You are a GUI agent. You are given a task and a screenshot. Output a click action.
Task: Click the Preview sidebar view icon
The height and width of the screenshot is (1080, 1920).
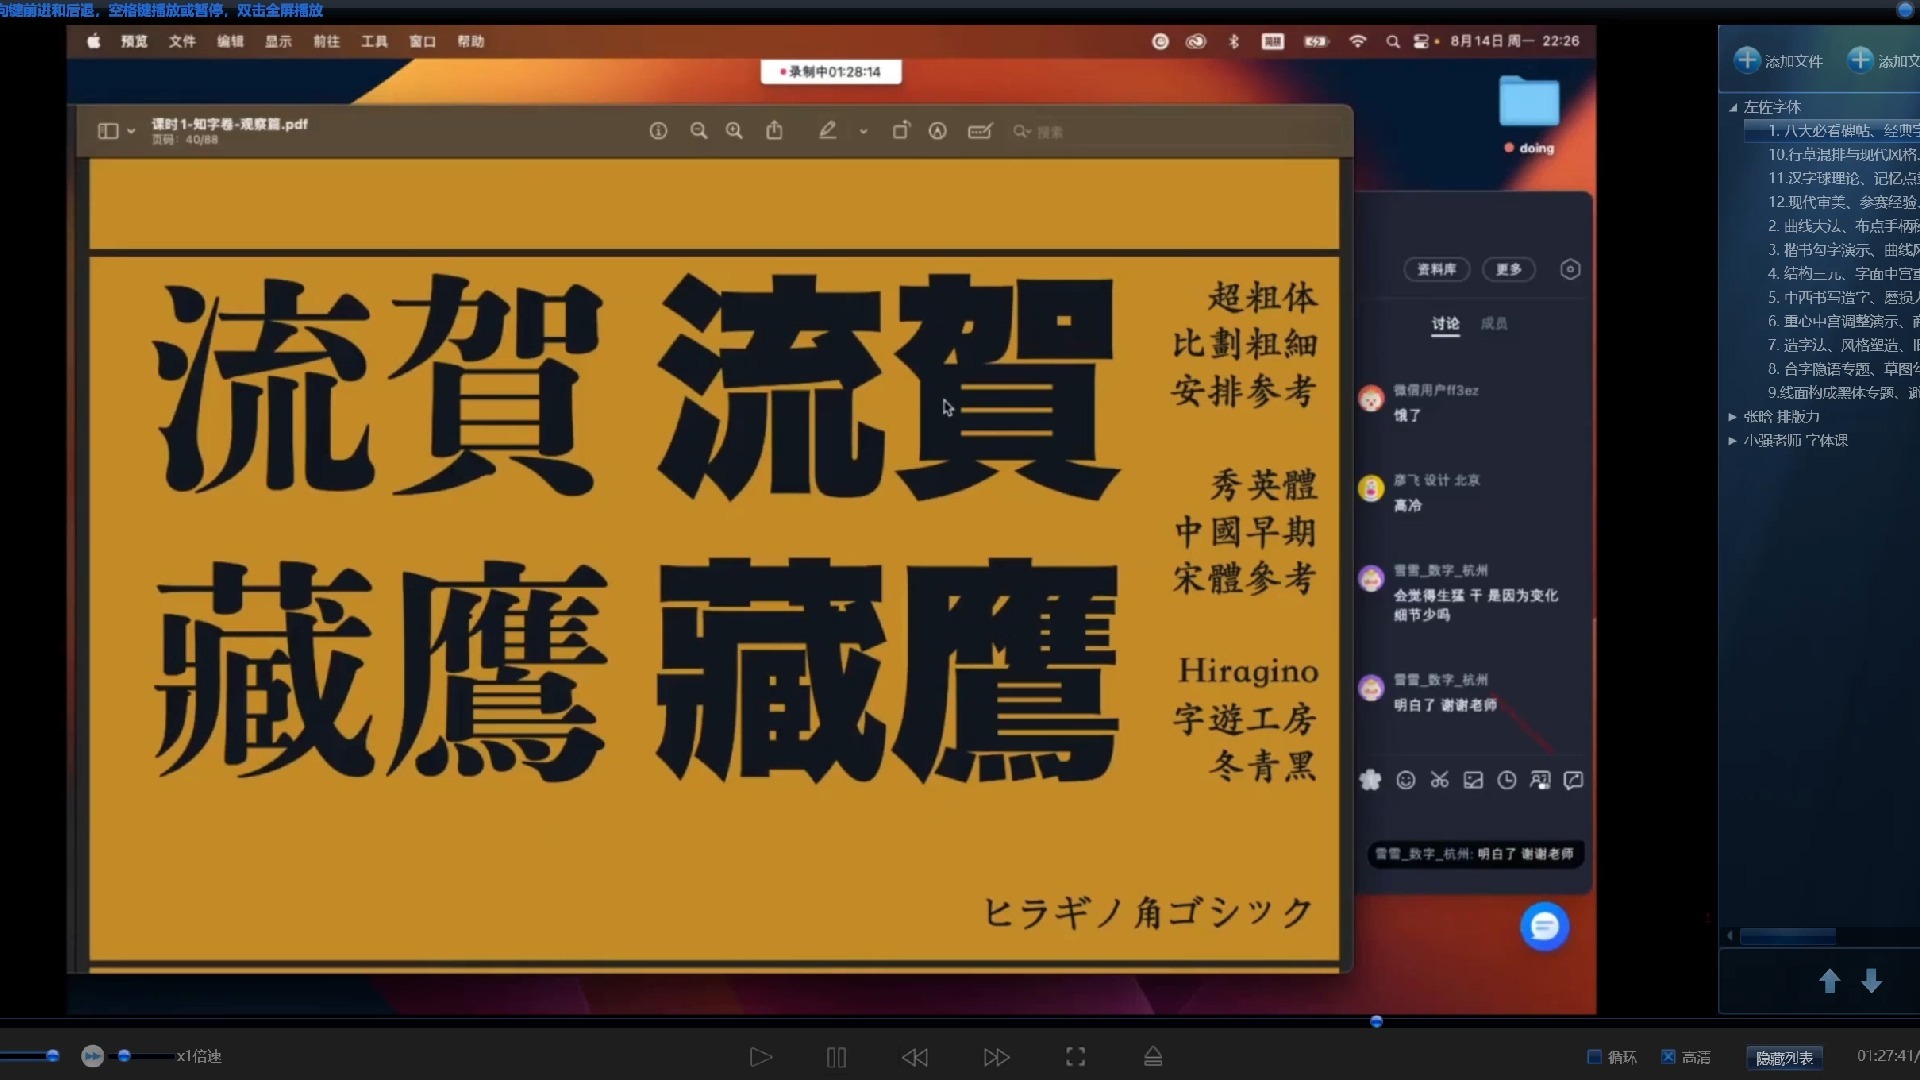[108, 131]
